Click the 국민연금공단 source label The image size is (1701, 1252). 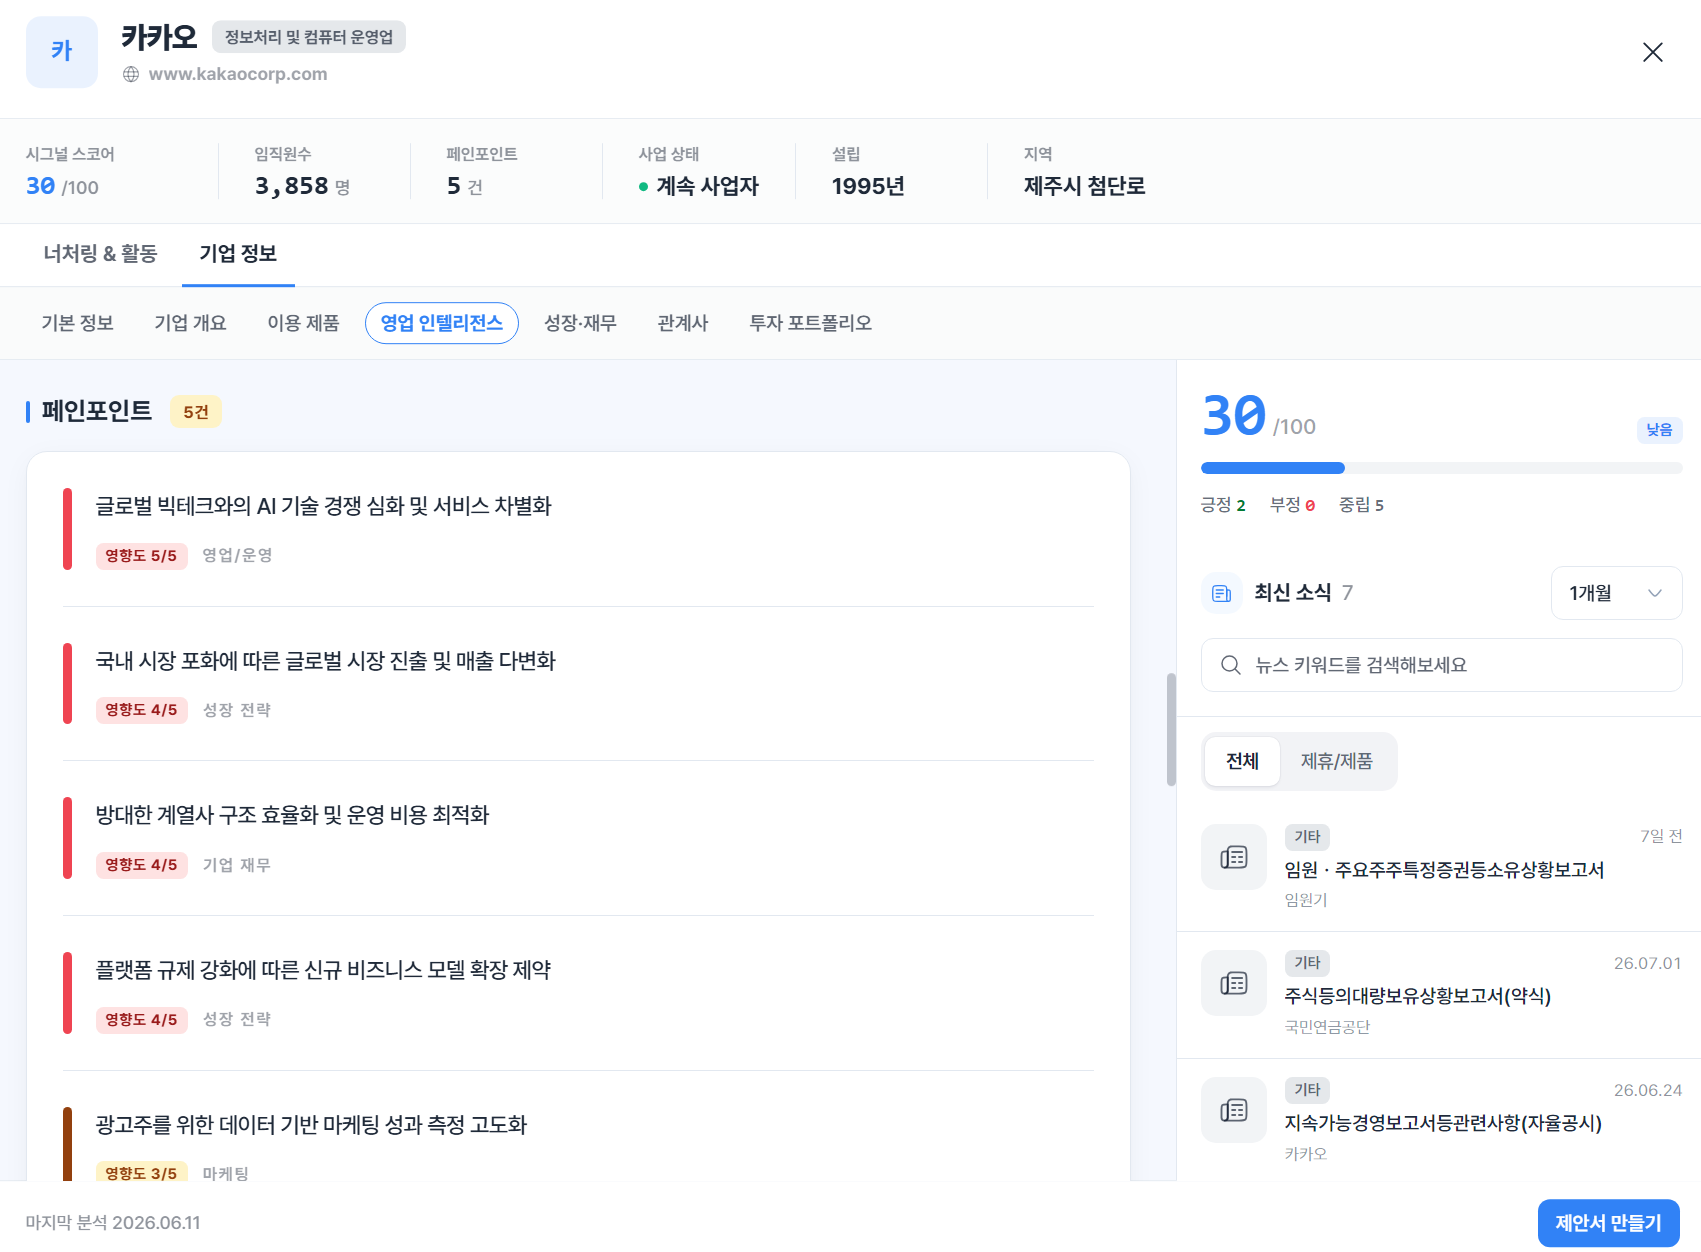pos(1327,1027)
